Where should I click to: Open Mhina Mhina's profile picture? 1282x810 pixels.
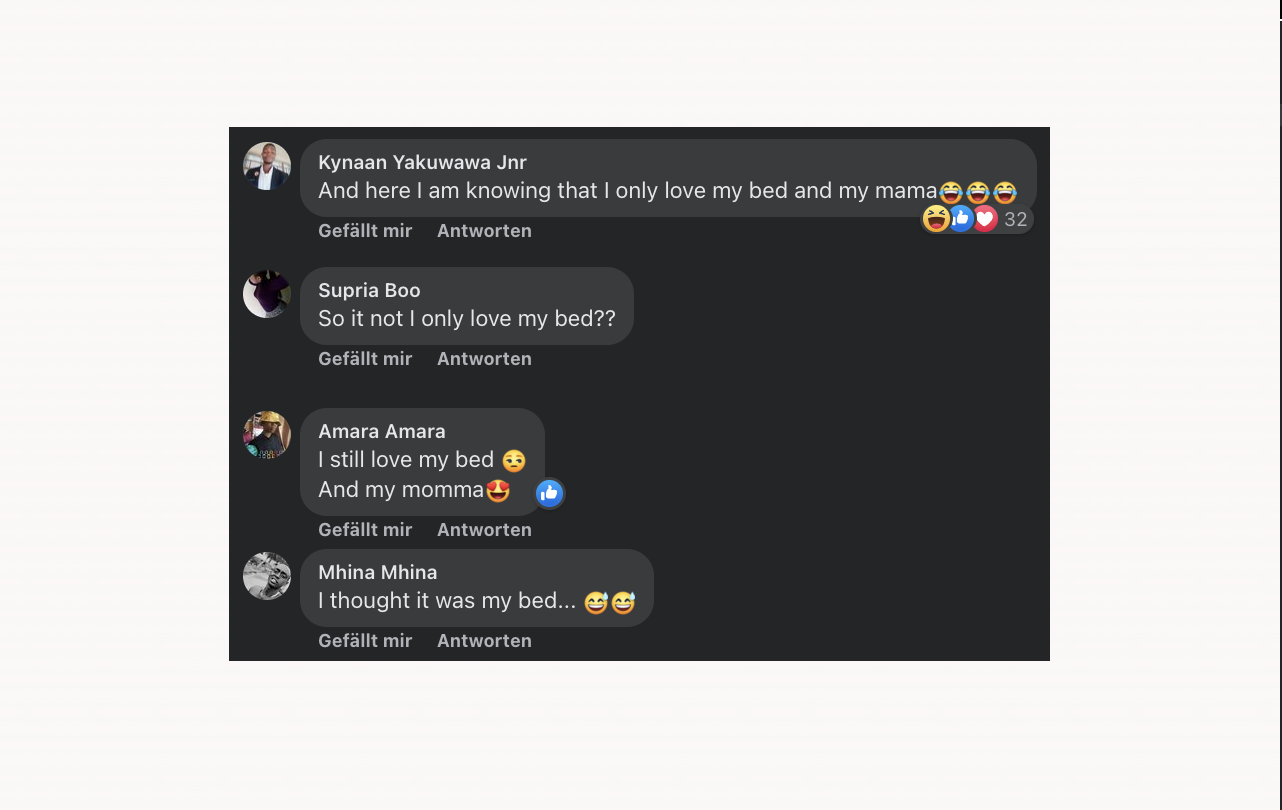267,575
